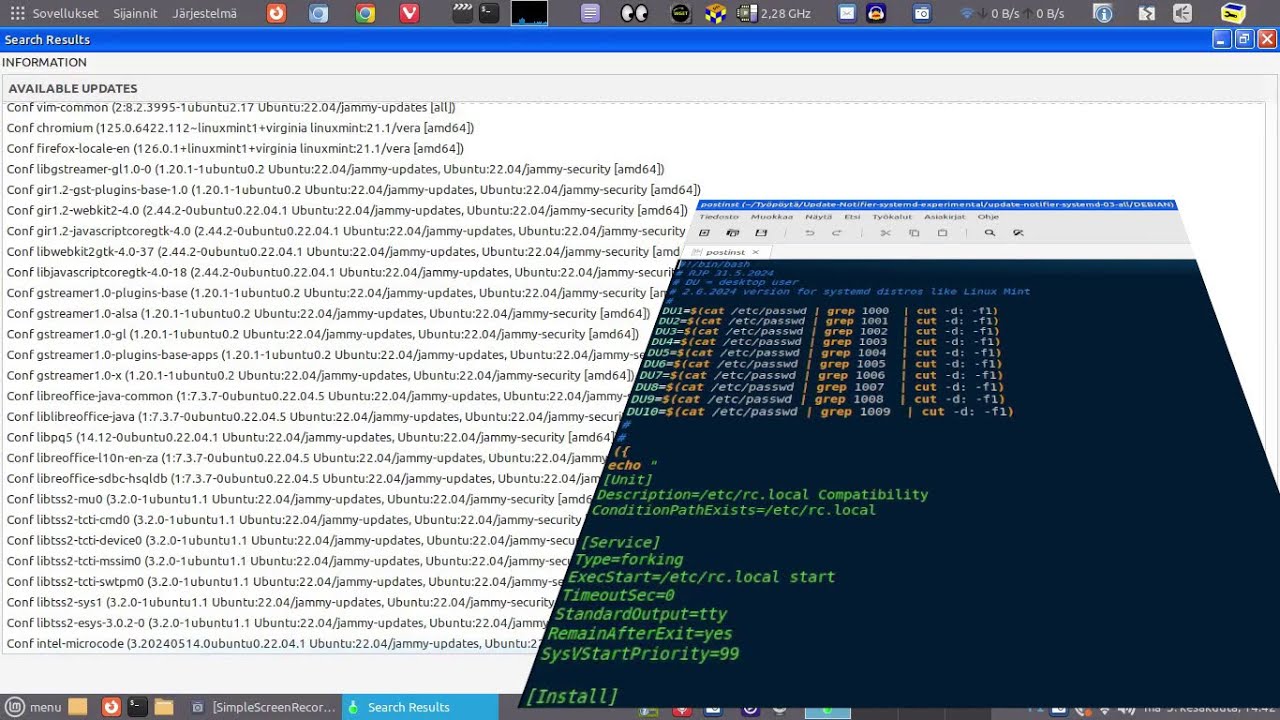1280x720 pixels.
Task: Open the Tiedosto menu in postinst editor
Action: [719, 216]
